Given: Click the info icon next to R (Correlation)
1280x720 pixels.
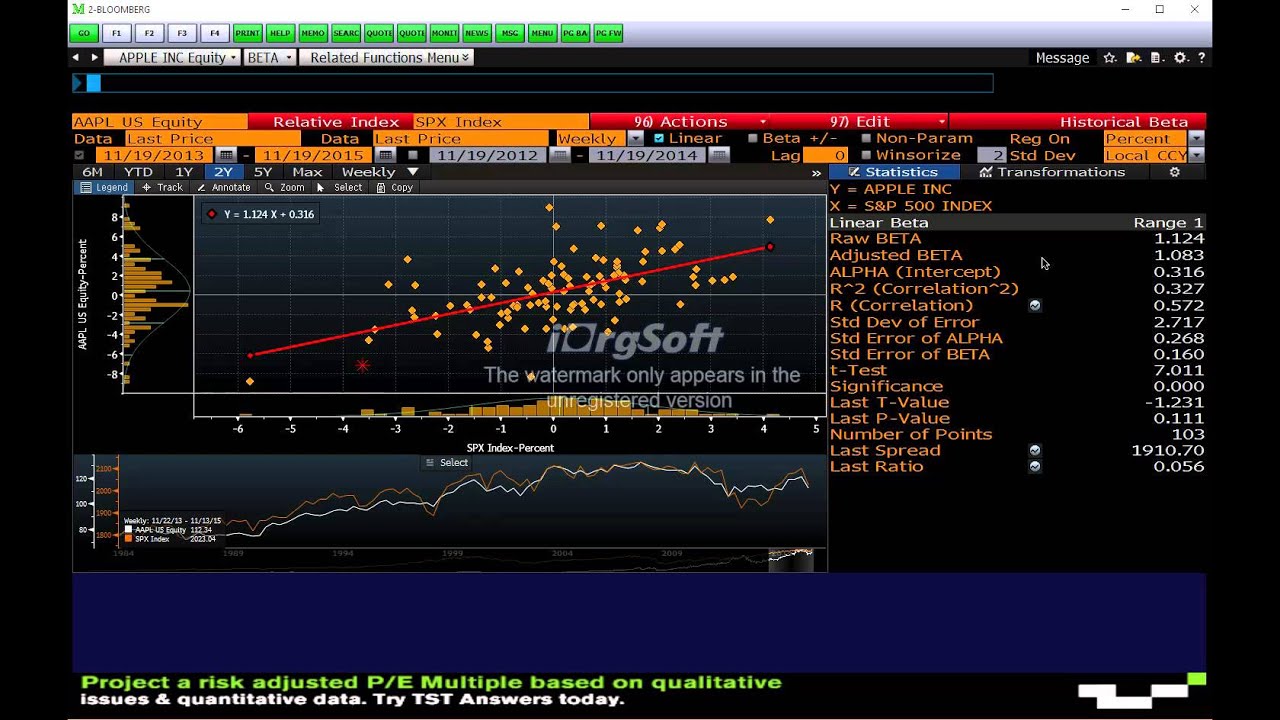Looking at the screenshot, I should click(x=1035, y=305).
